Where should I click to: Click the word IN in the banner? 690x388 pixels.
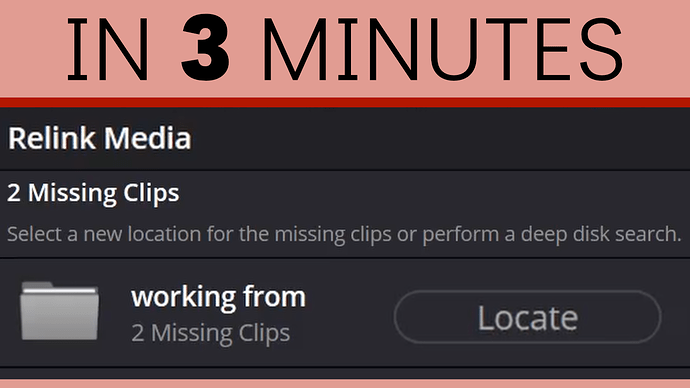[107, 49]
